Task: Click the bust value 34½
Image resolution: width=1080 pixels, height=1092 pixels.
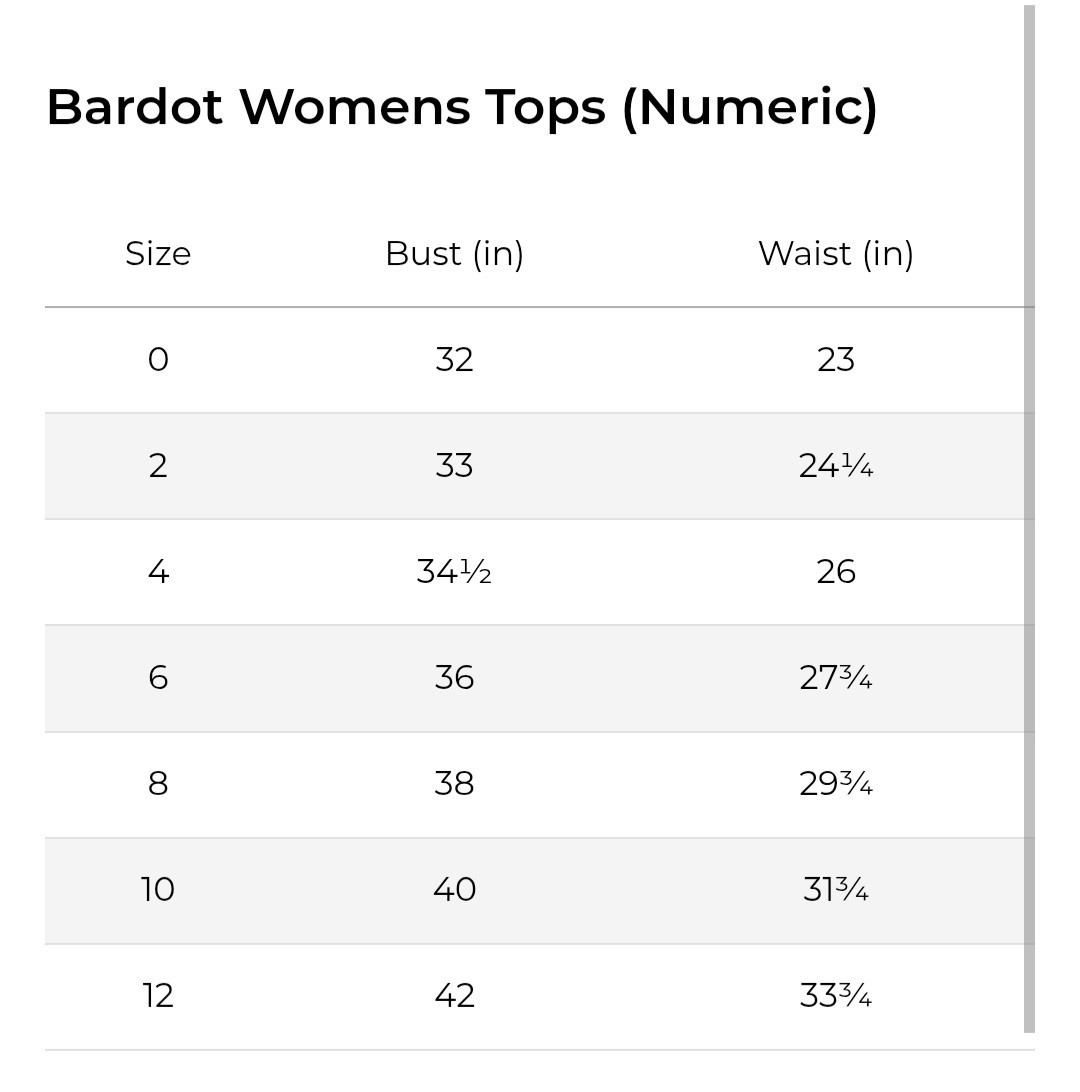Action: coord(454,572)
